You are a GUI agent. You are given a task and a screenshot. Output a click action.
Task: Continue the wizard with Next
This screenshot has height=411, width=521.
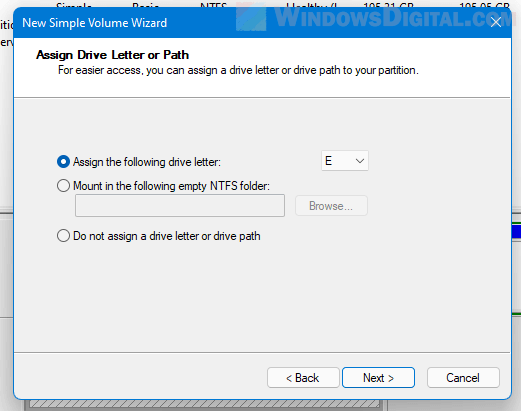click(x=378, y=378)
